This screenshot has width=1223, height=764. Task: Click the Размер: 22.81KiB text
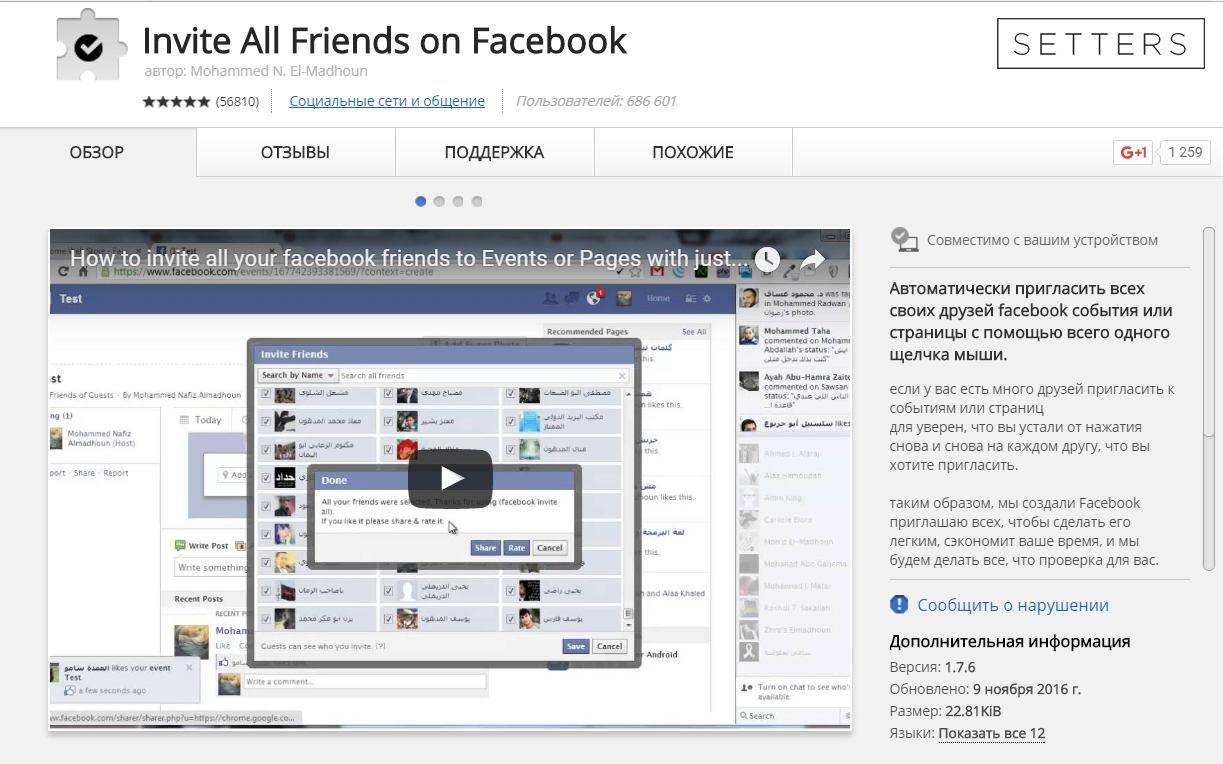tap(945, 711)
